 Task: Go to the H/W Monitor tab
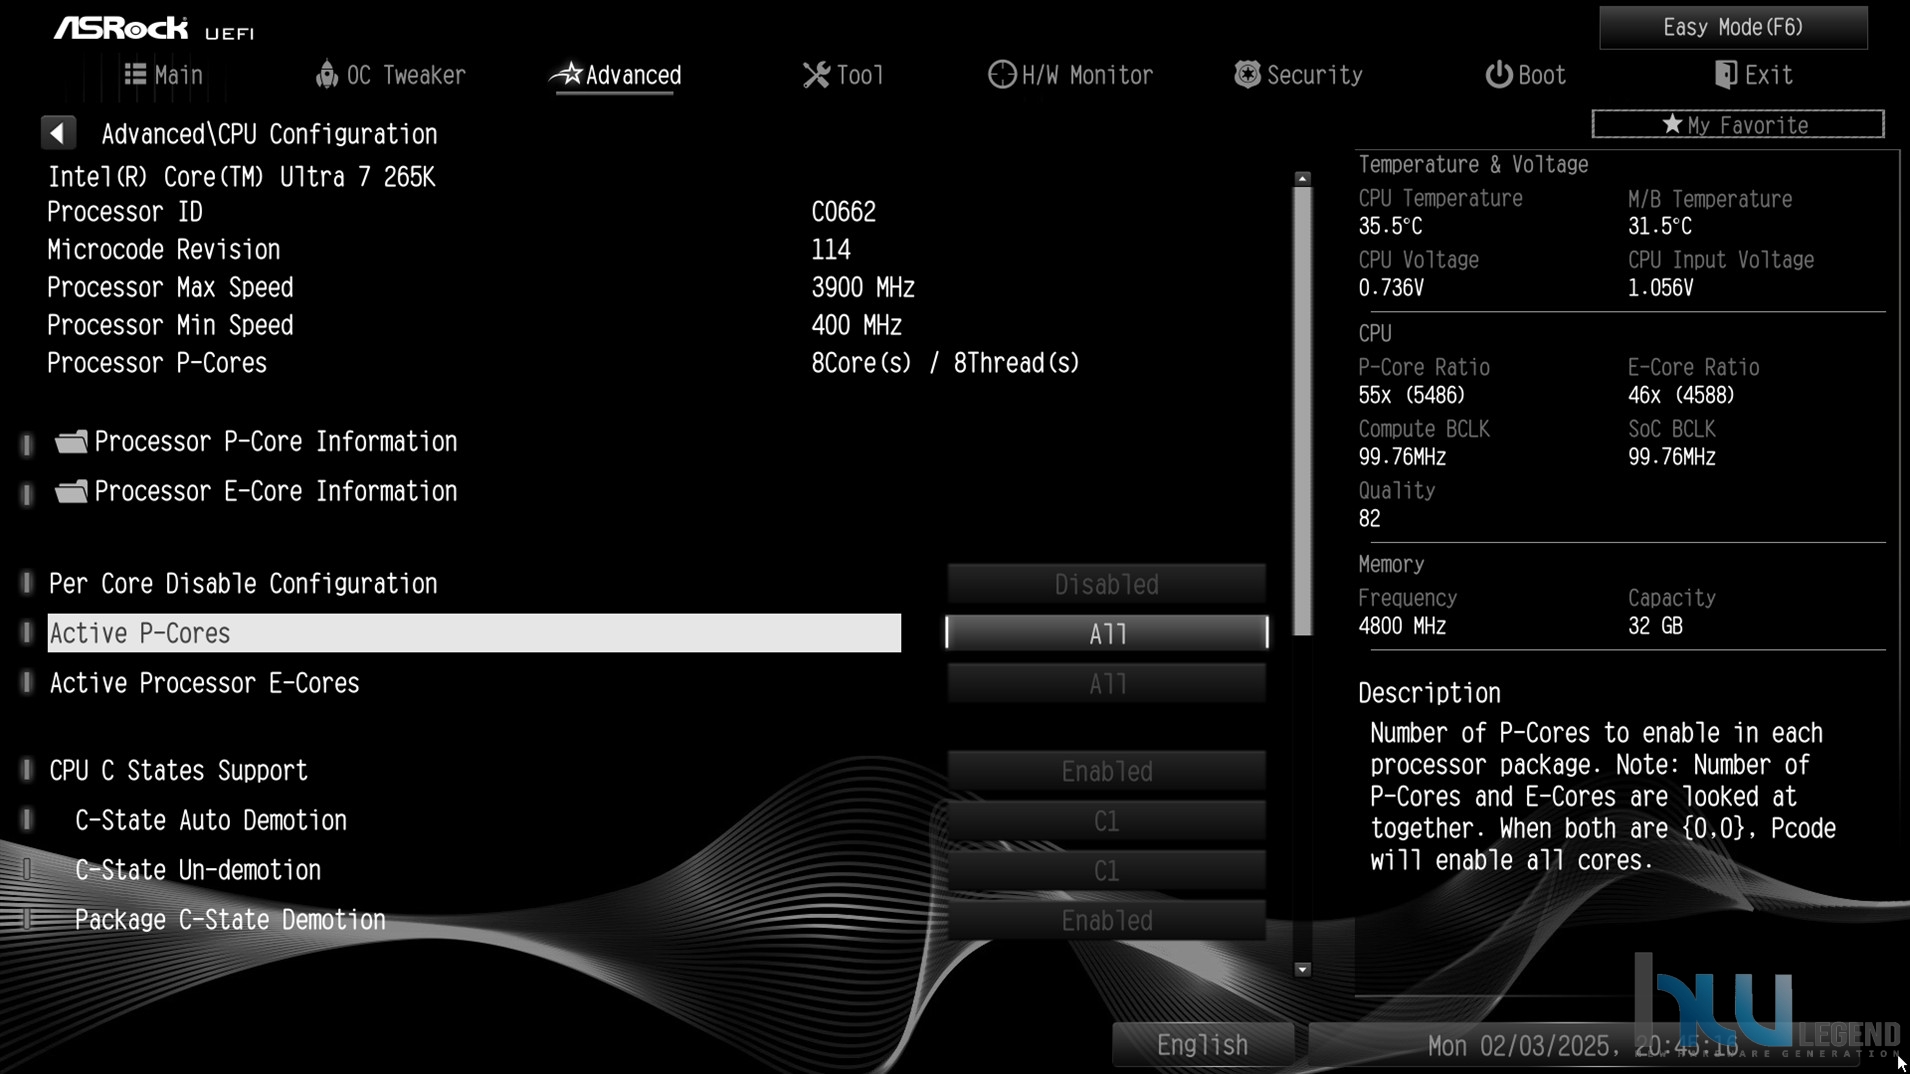click(1070, 75)
